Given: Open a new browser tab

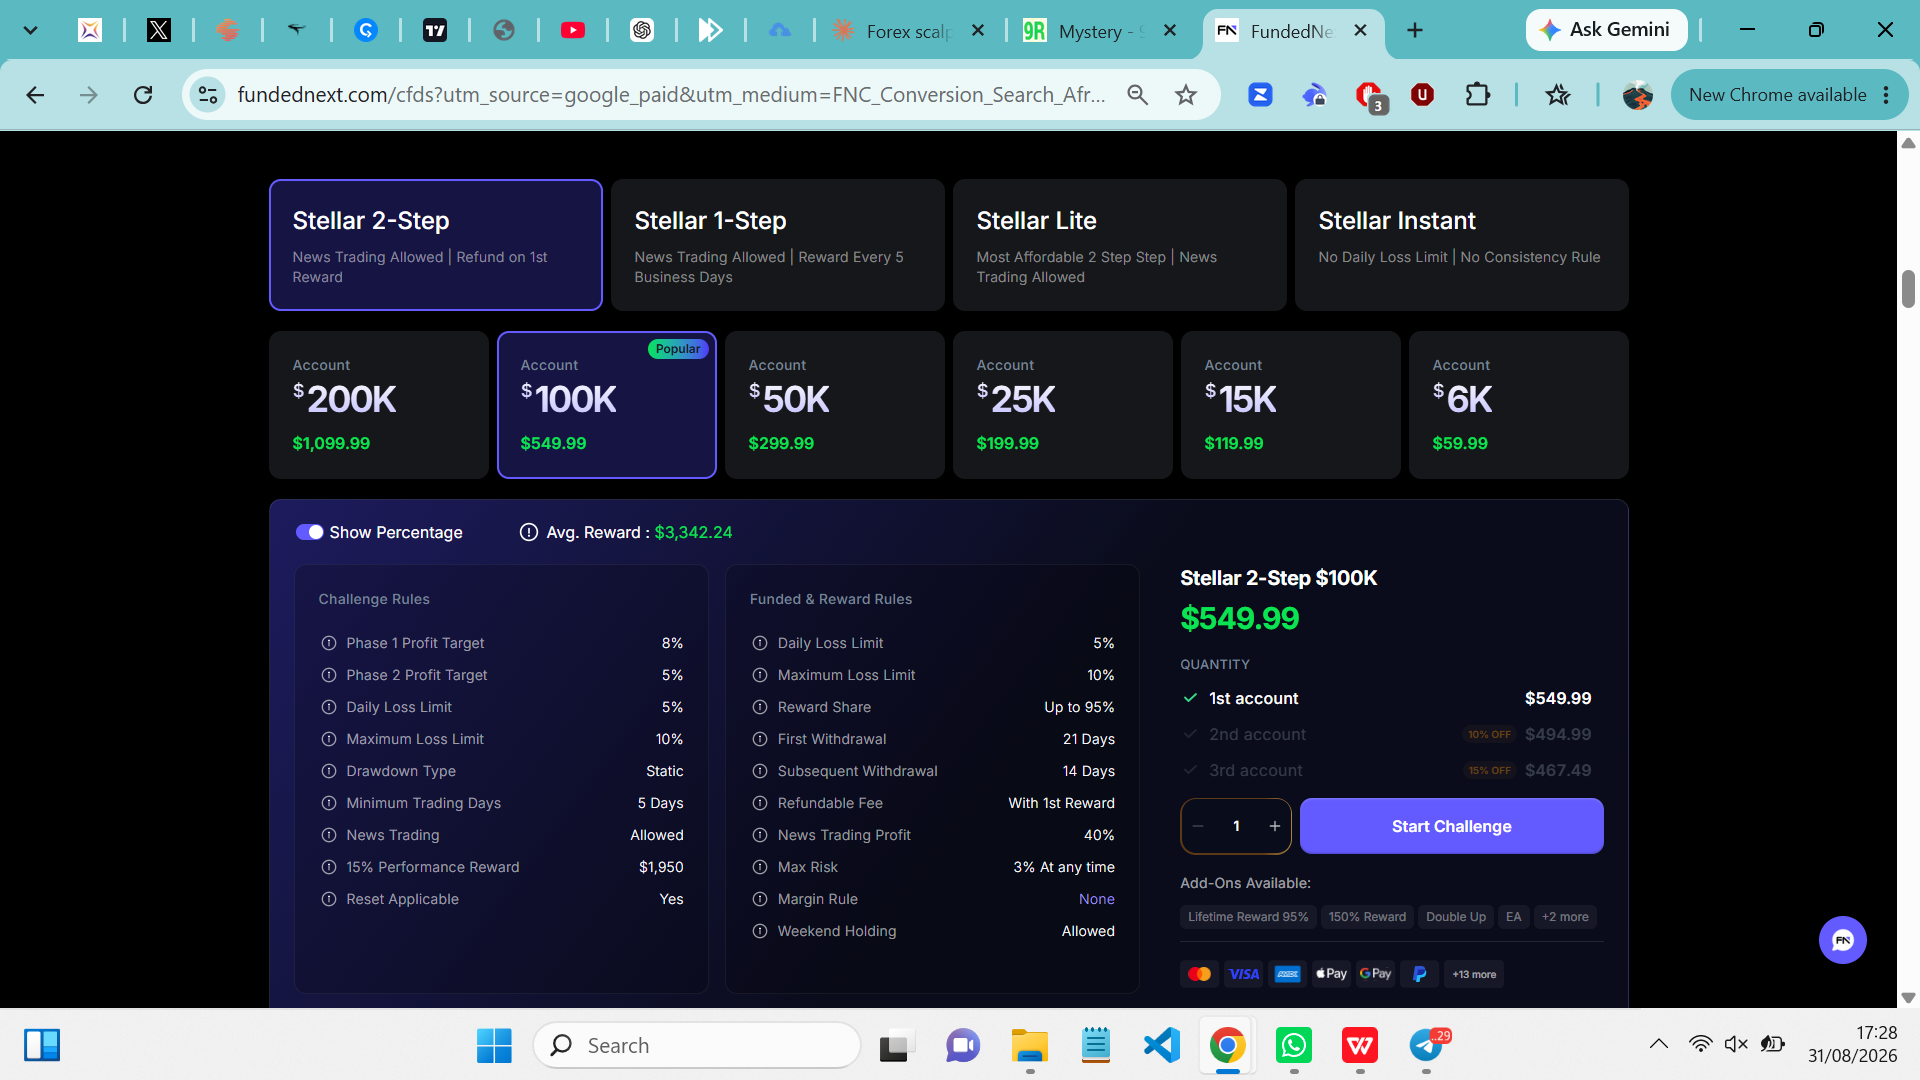Looking at the screenshot, I should click(1415, 31).
